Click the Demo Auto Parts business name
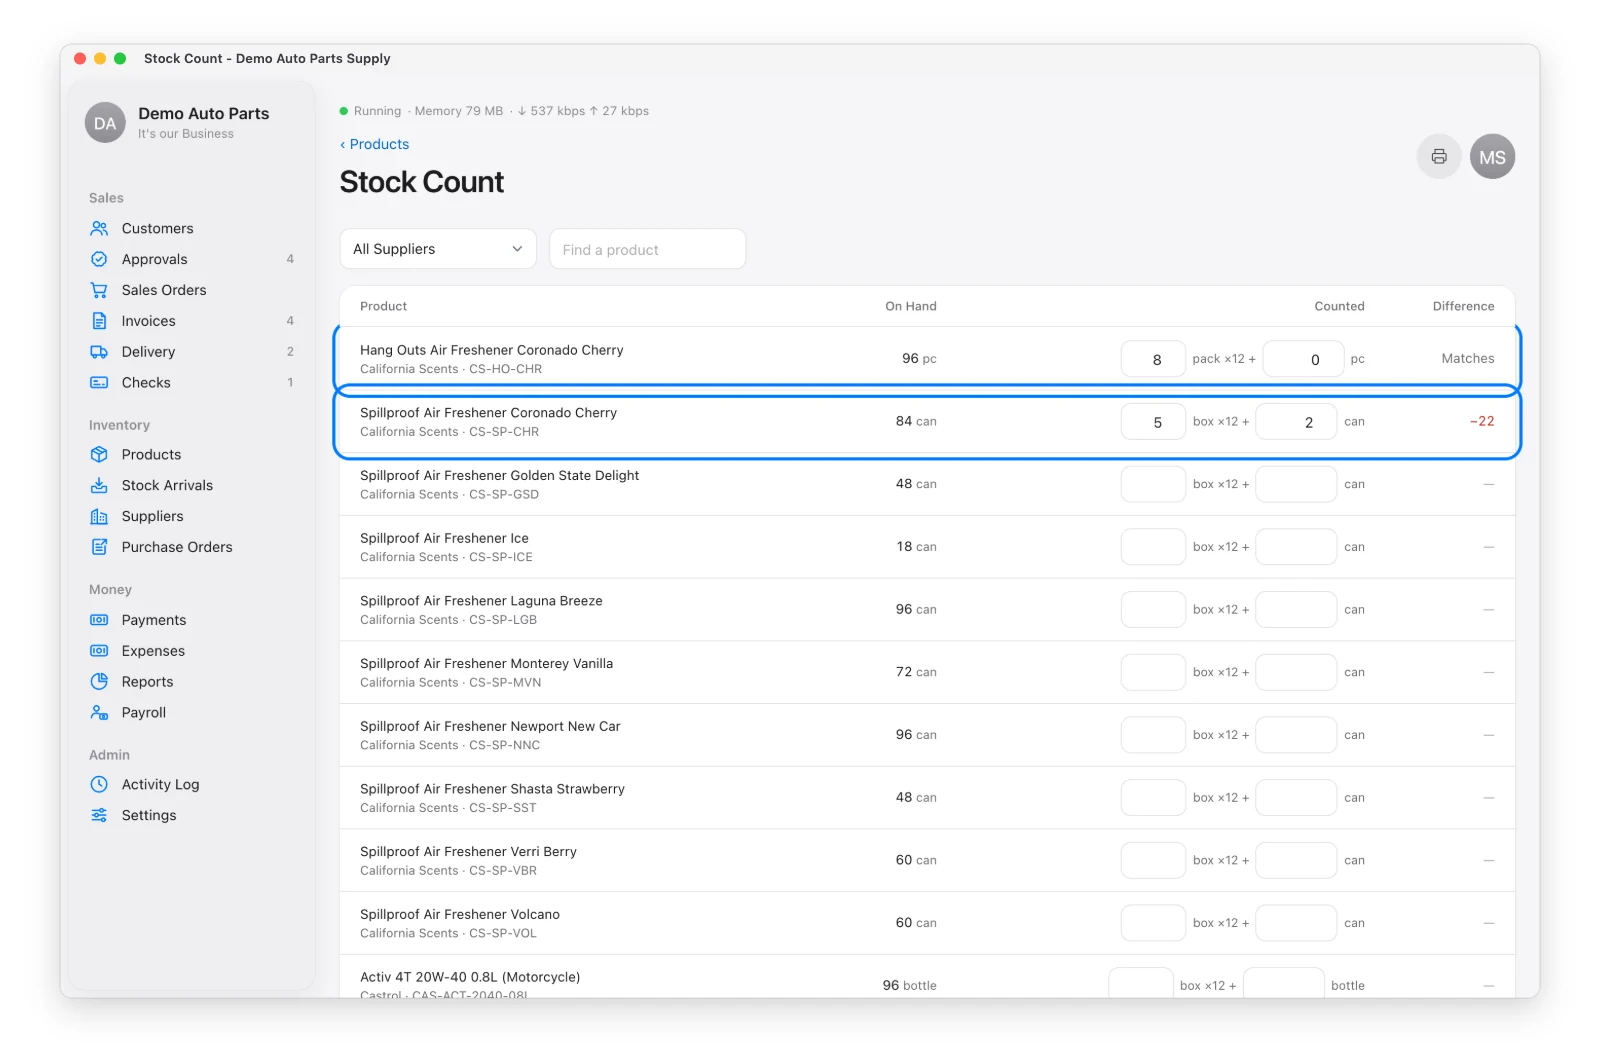The width and height of the screenshot is (1600, 1043). [204, 113]
